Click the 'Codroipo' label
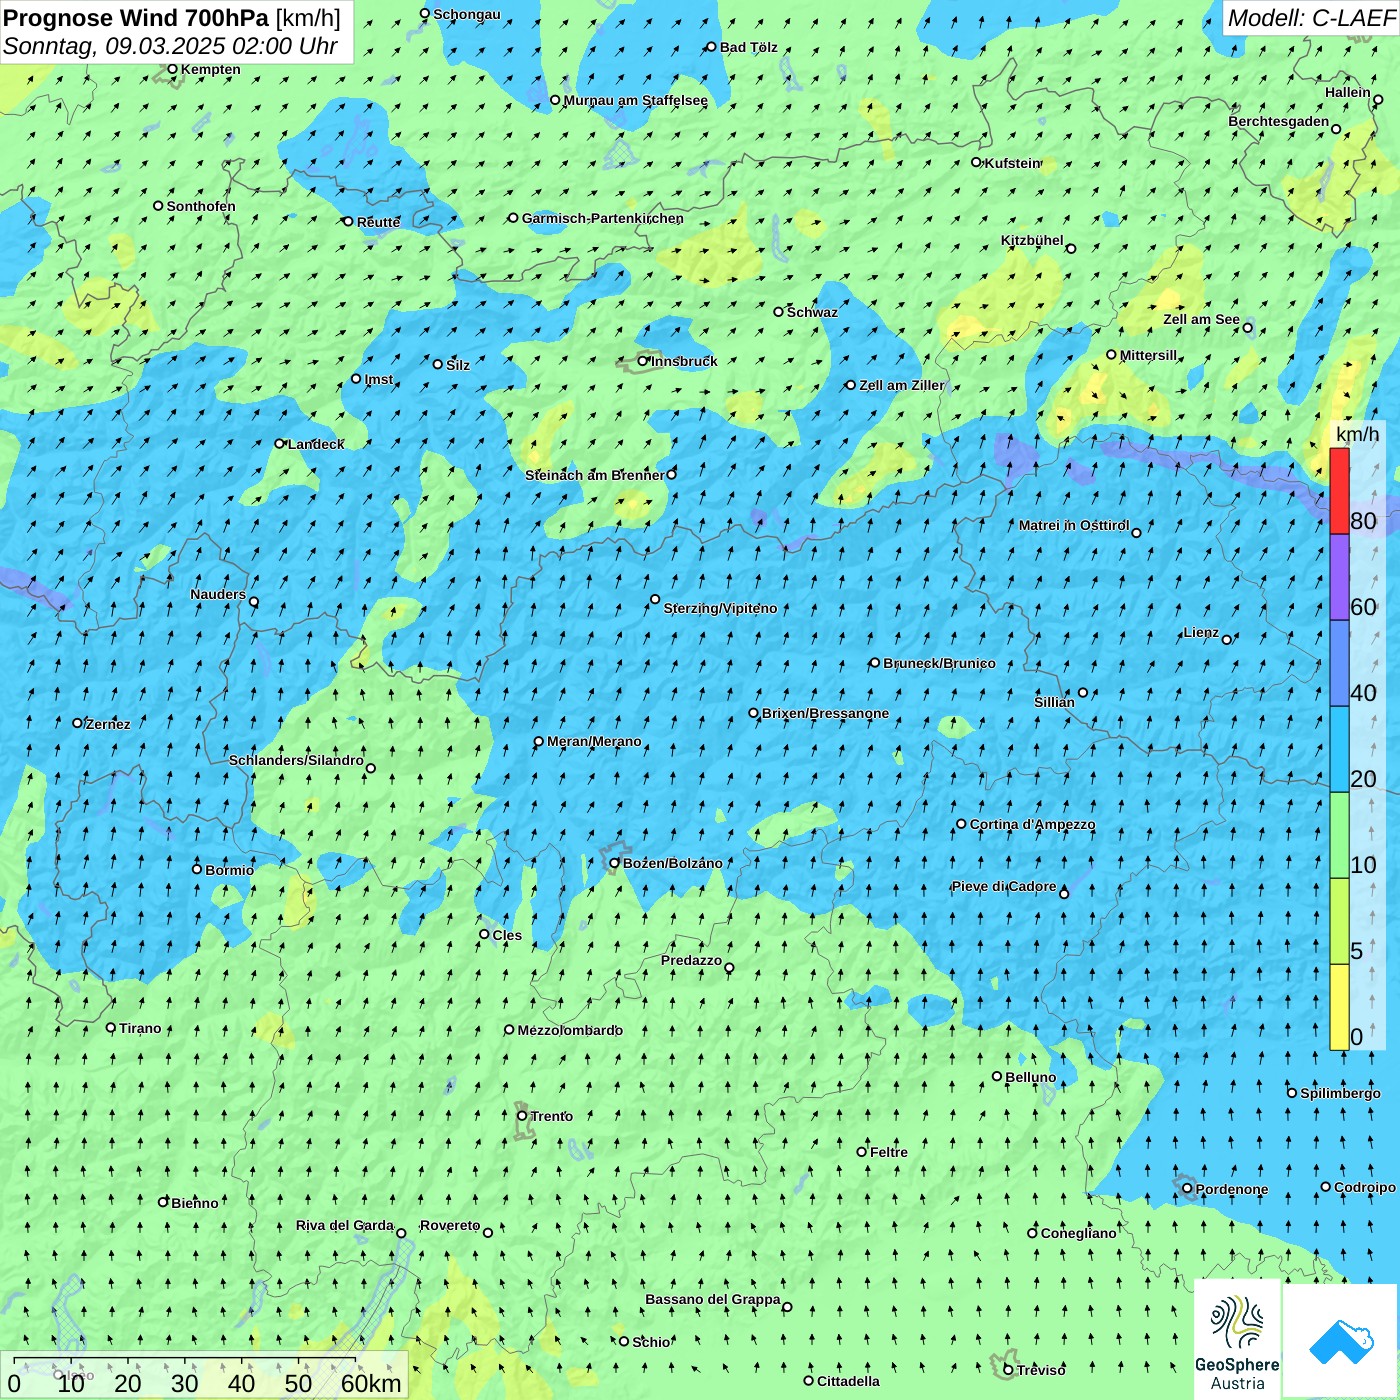Image resolution: width=1400 pixels, height=1400 pixels. [1365, 1187]
